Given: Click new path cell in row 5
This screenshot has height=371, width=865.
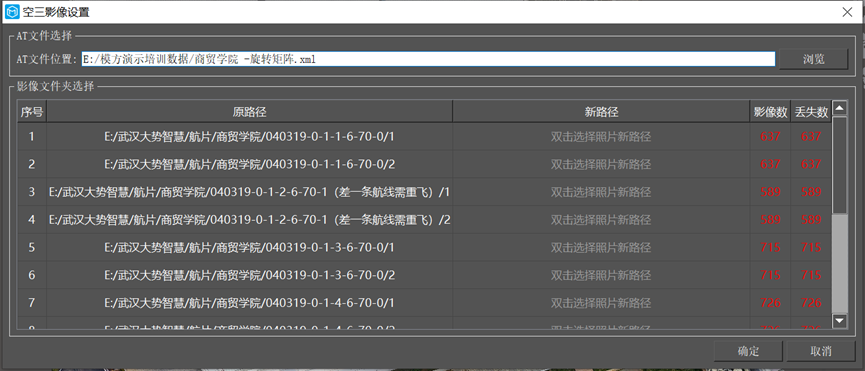Looking at the screenshot, I should click(x=601, y=247).
